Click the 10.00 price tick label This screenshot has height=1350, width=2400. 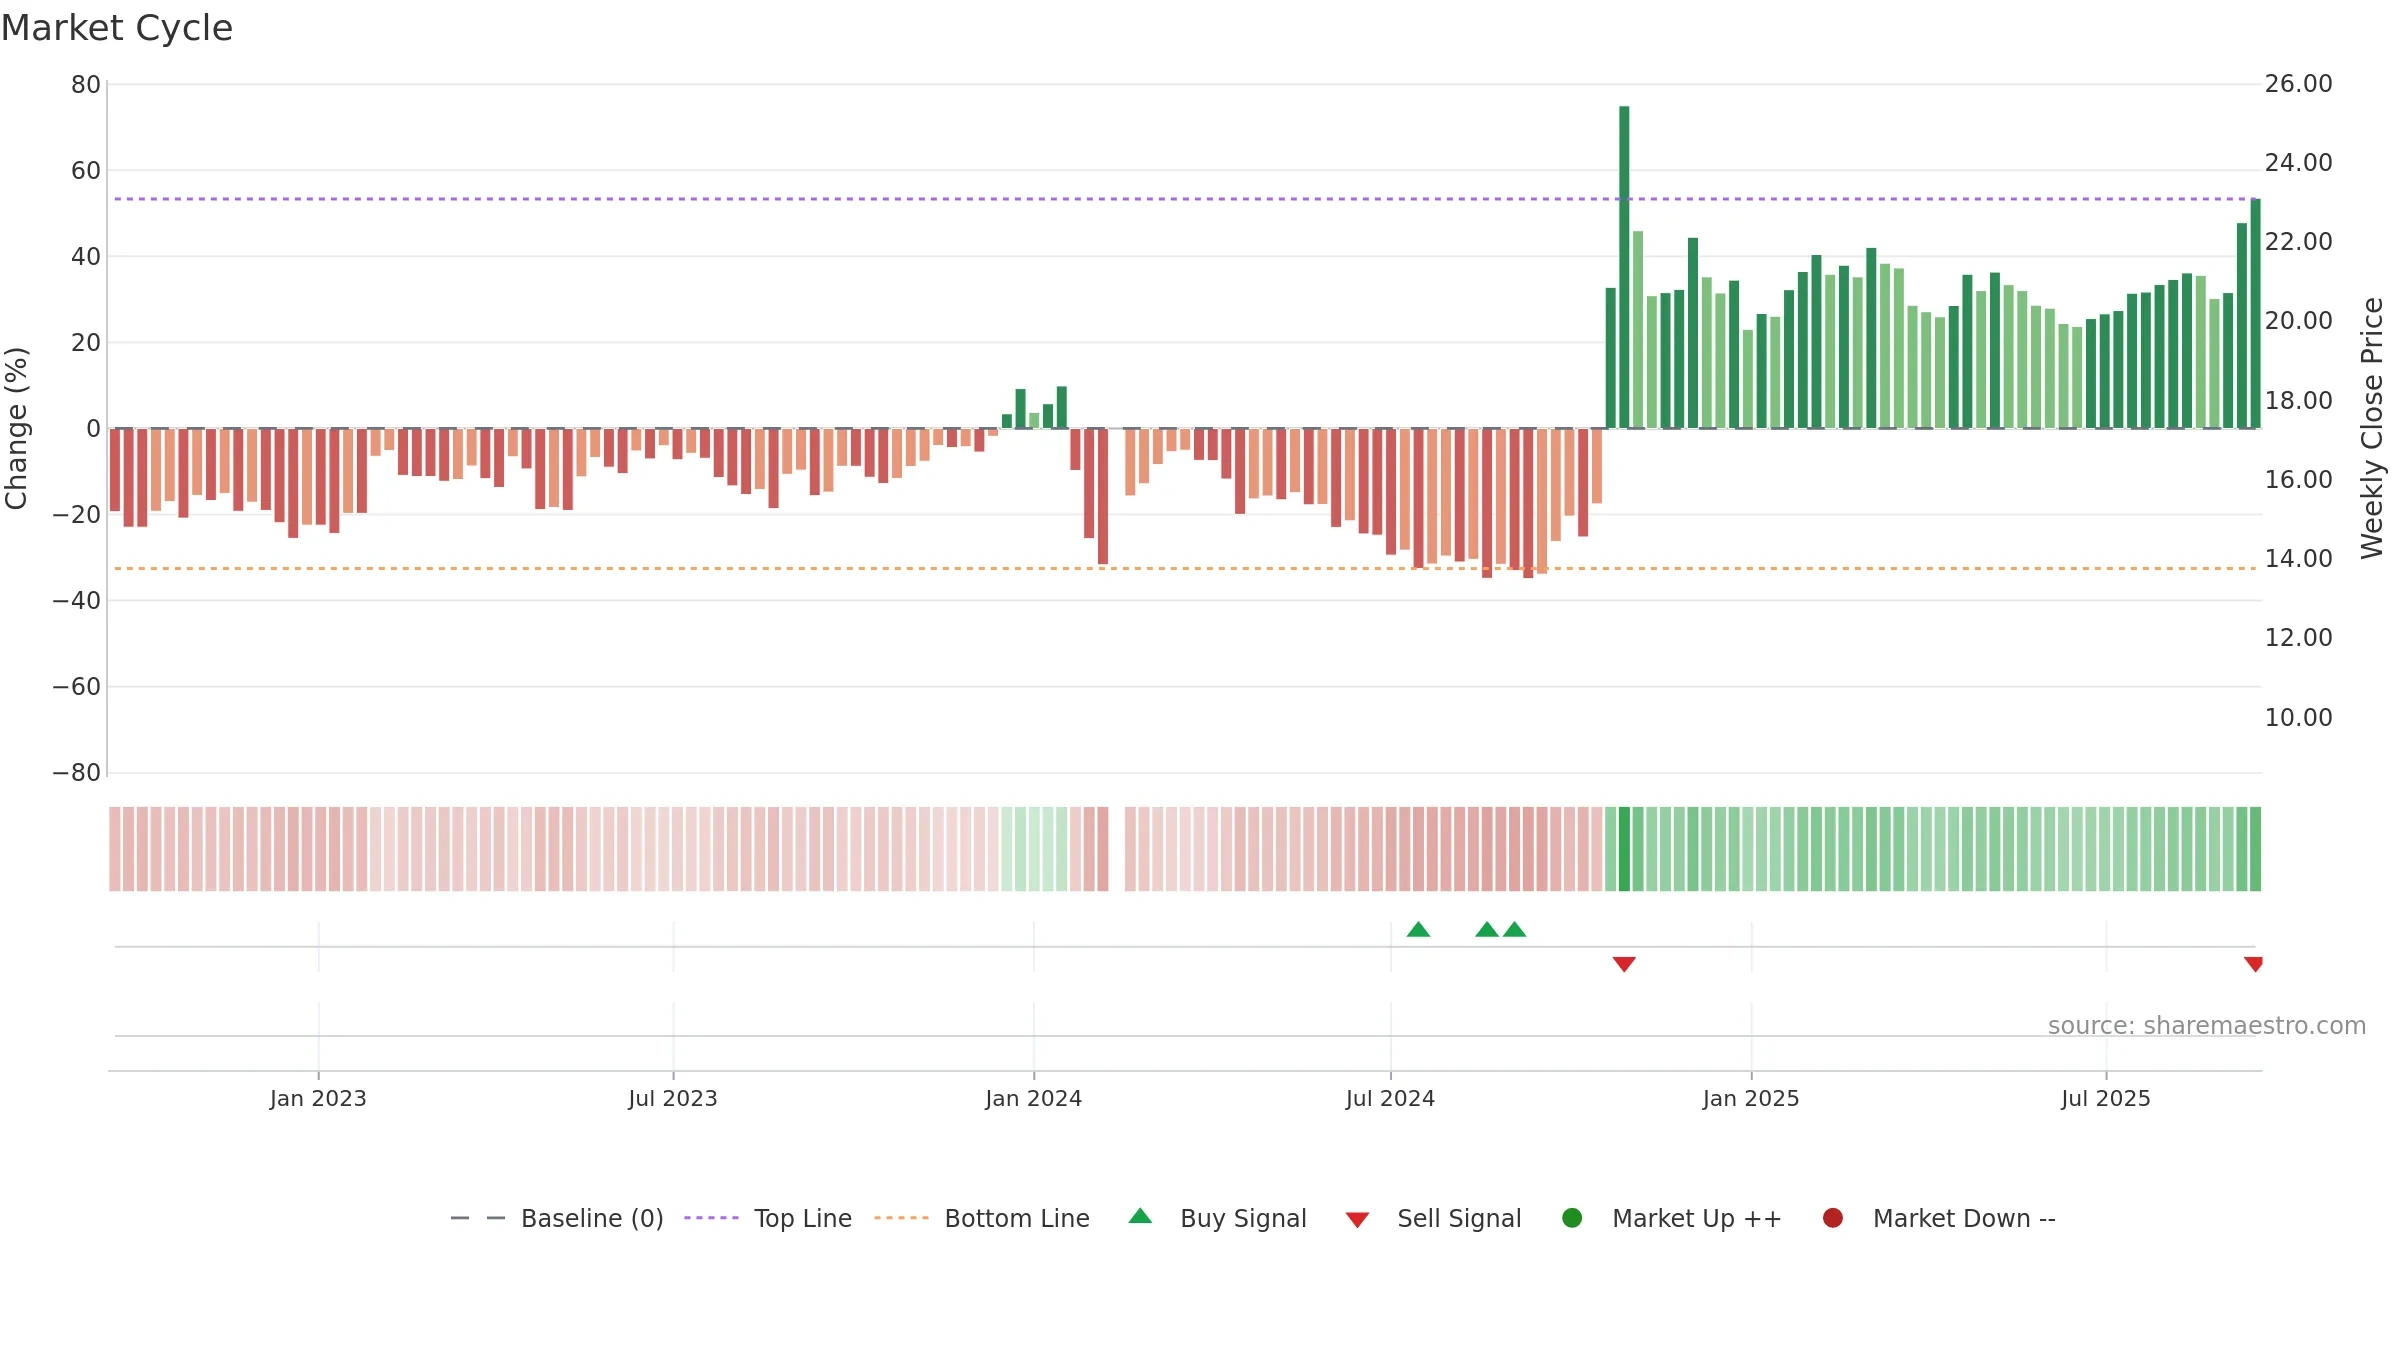(2298, 718)
